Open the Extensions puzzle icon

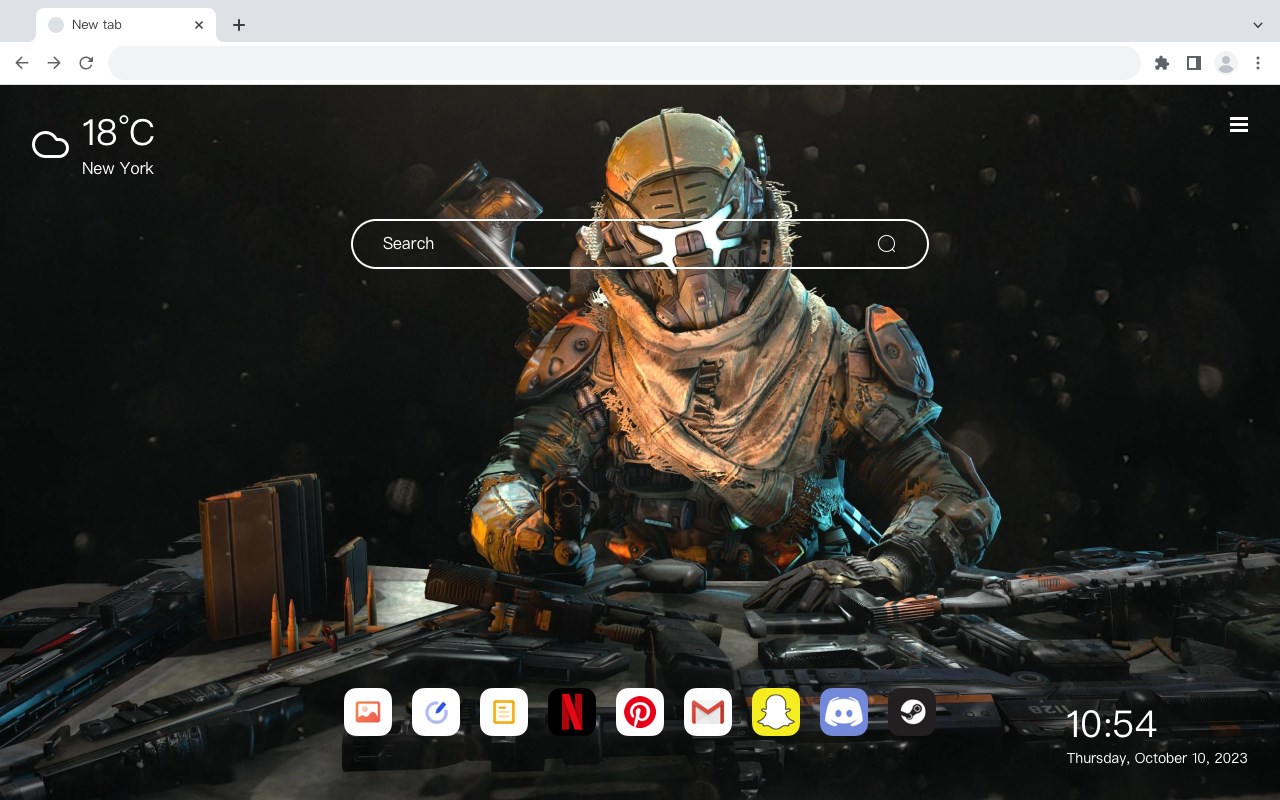point(1161,63)
